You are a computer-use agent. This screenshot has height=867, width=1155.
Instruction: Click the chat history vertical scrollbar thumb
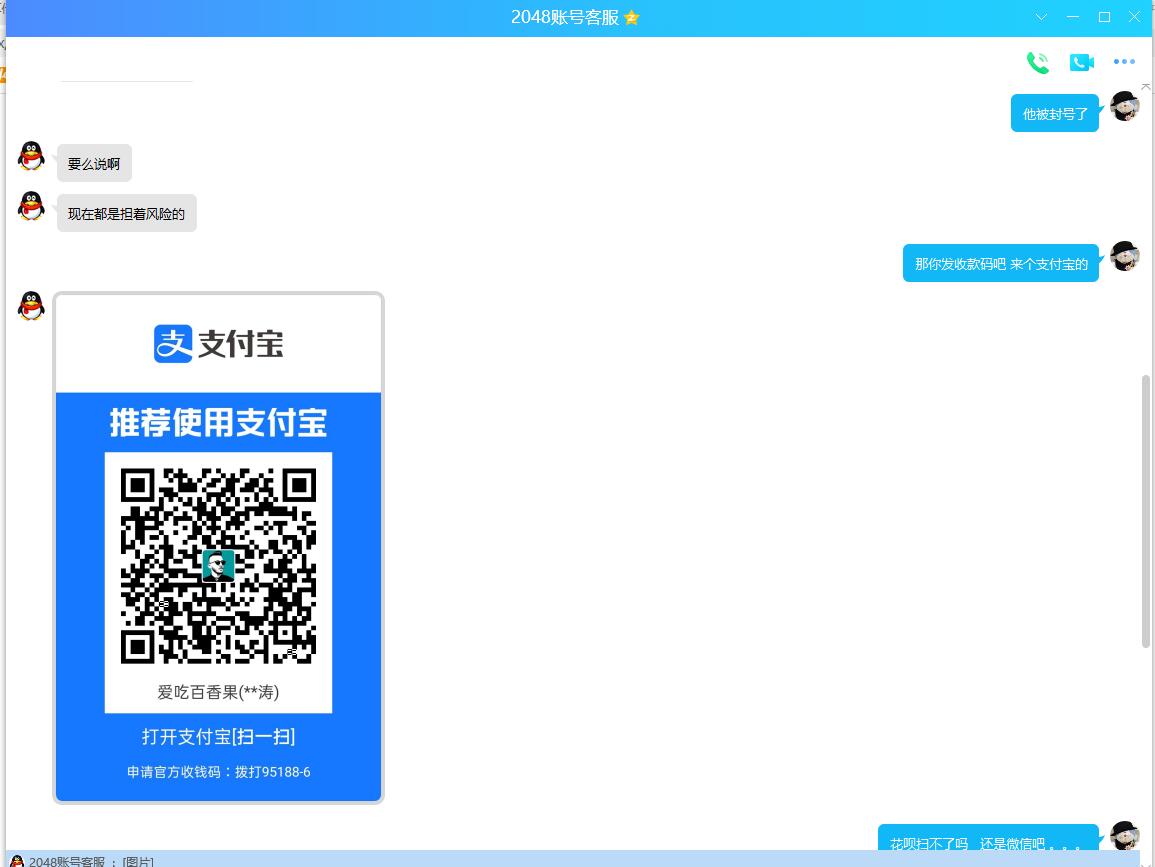tap(1145, 511)
